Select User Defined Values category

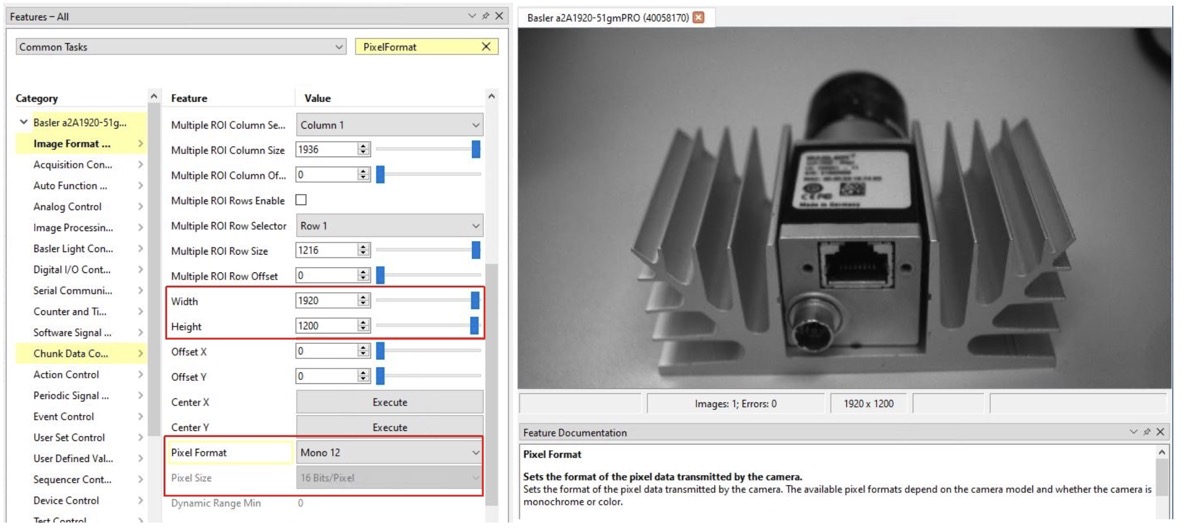(x=73, y=459)
